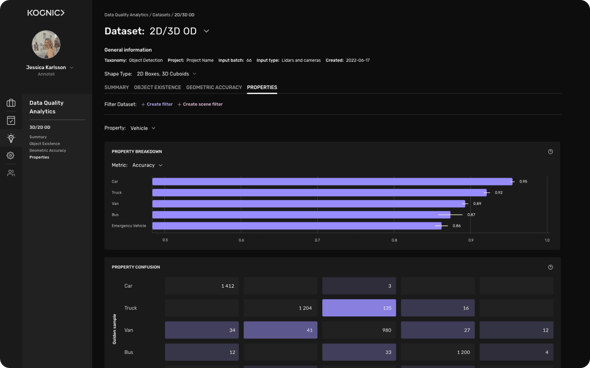Open the Dataset 2D/3D OD dropdown
The width and height of the screenshot is (590, 368).
point(206,31)
